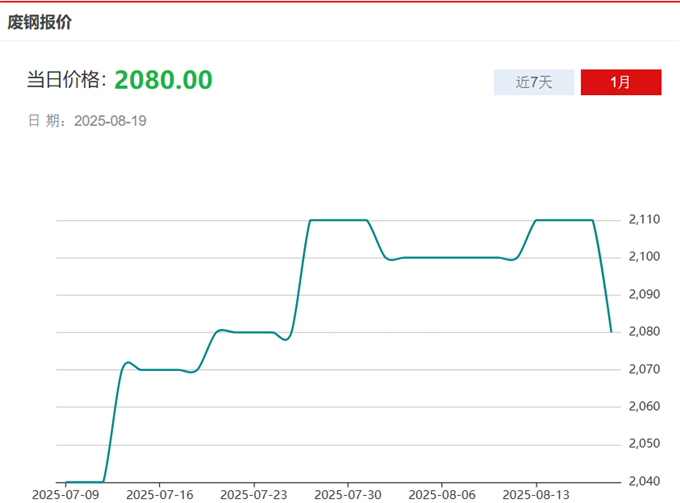The width and height of the screenshot is (680, 503).
Task: Click the 2,040 y-axis value label
Action: (645, 481)
